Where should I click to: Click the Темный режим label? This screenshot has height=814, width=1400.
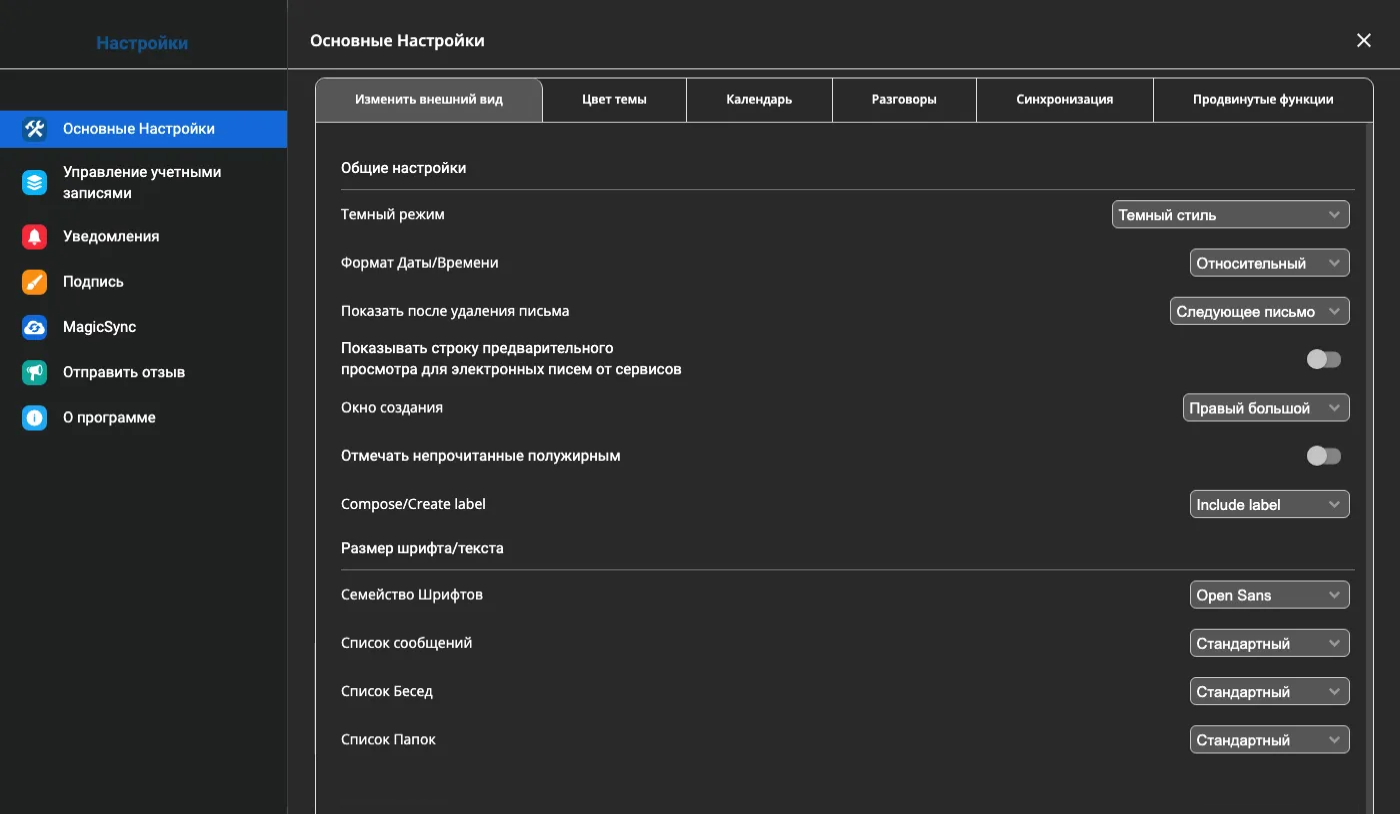coord(393,214)
